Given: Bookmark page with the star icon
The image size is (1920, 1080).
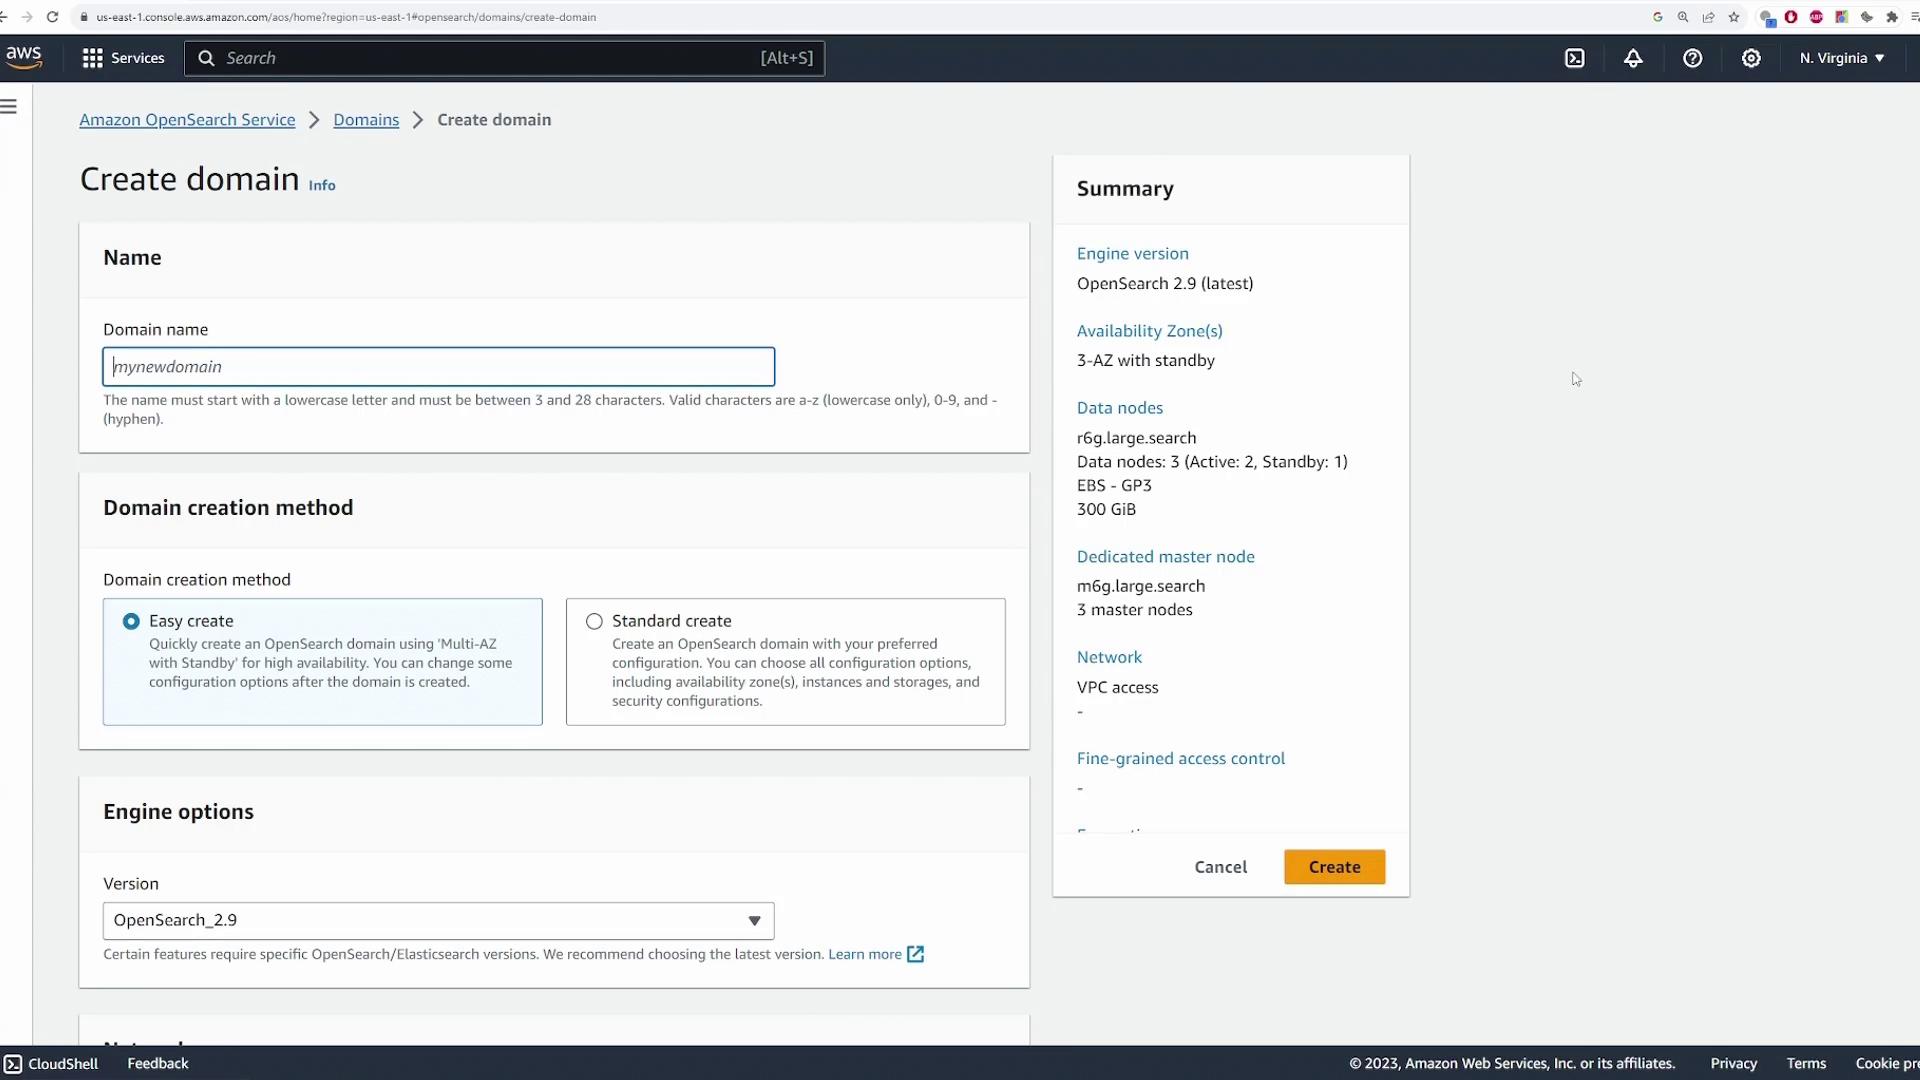Looking at the screenshot, I should pyautogui.click(x=1734, y=17).
